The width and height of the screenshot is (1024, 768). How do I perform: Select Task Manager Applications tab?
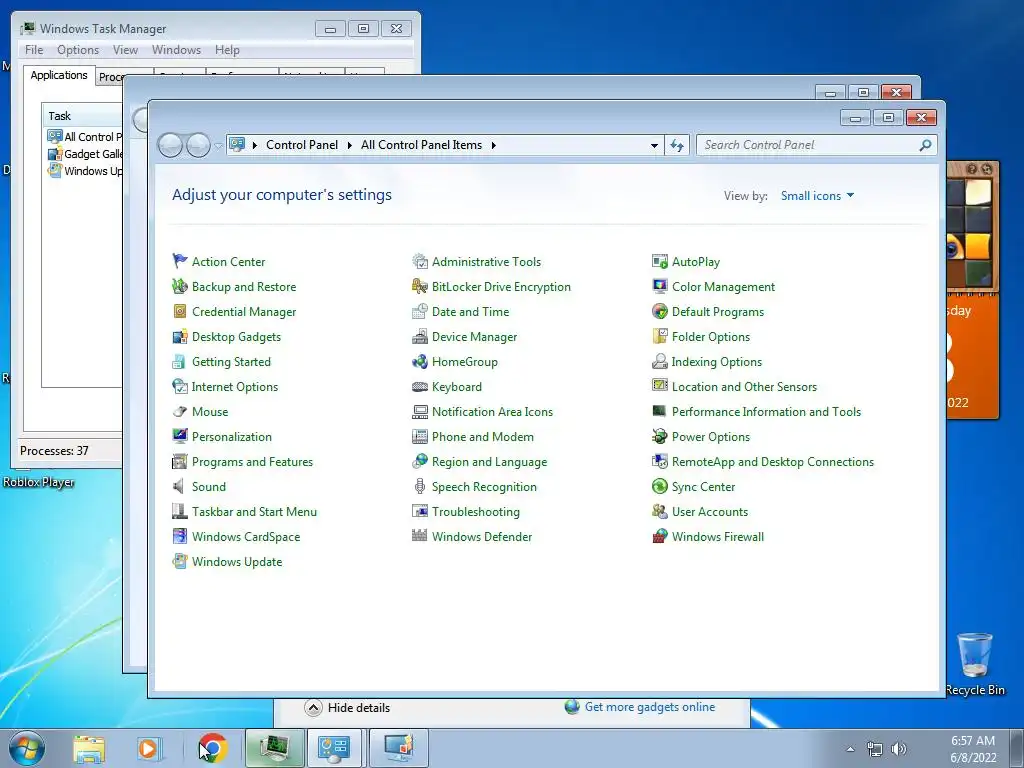pos(59,75)
